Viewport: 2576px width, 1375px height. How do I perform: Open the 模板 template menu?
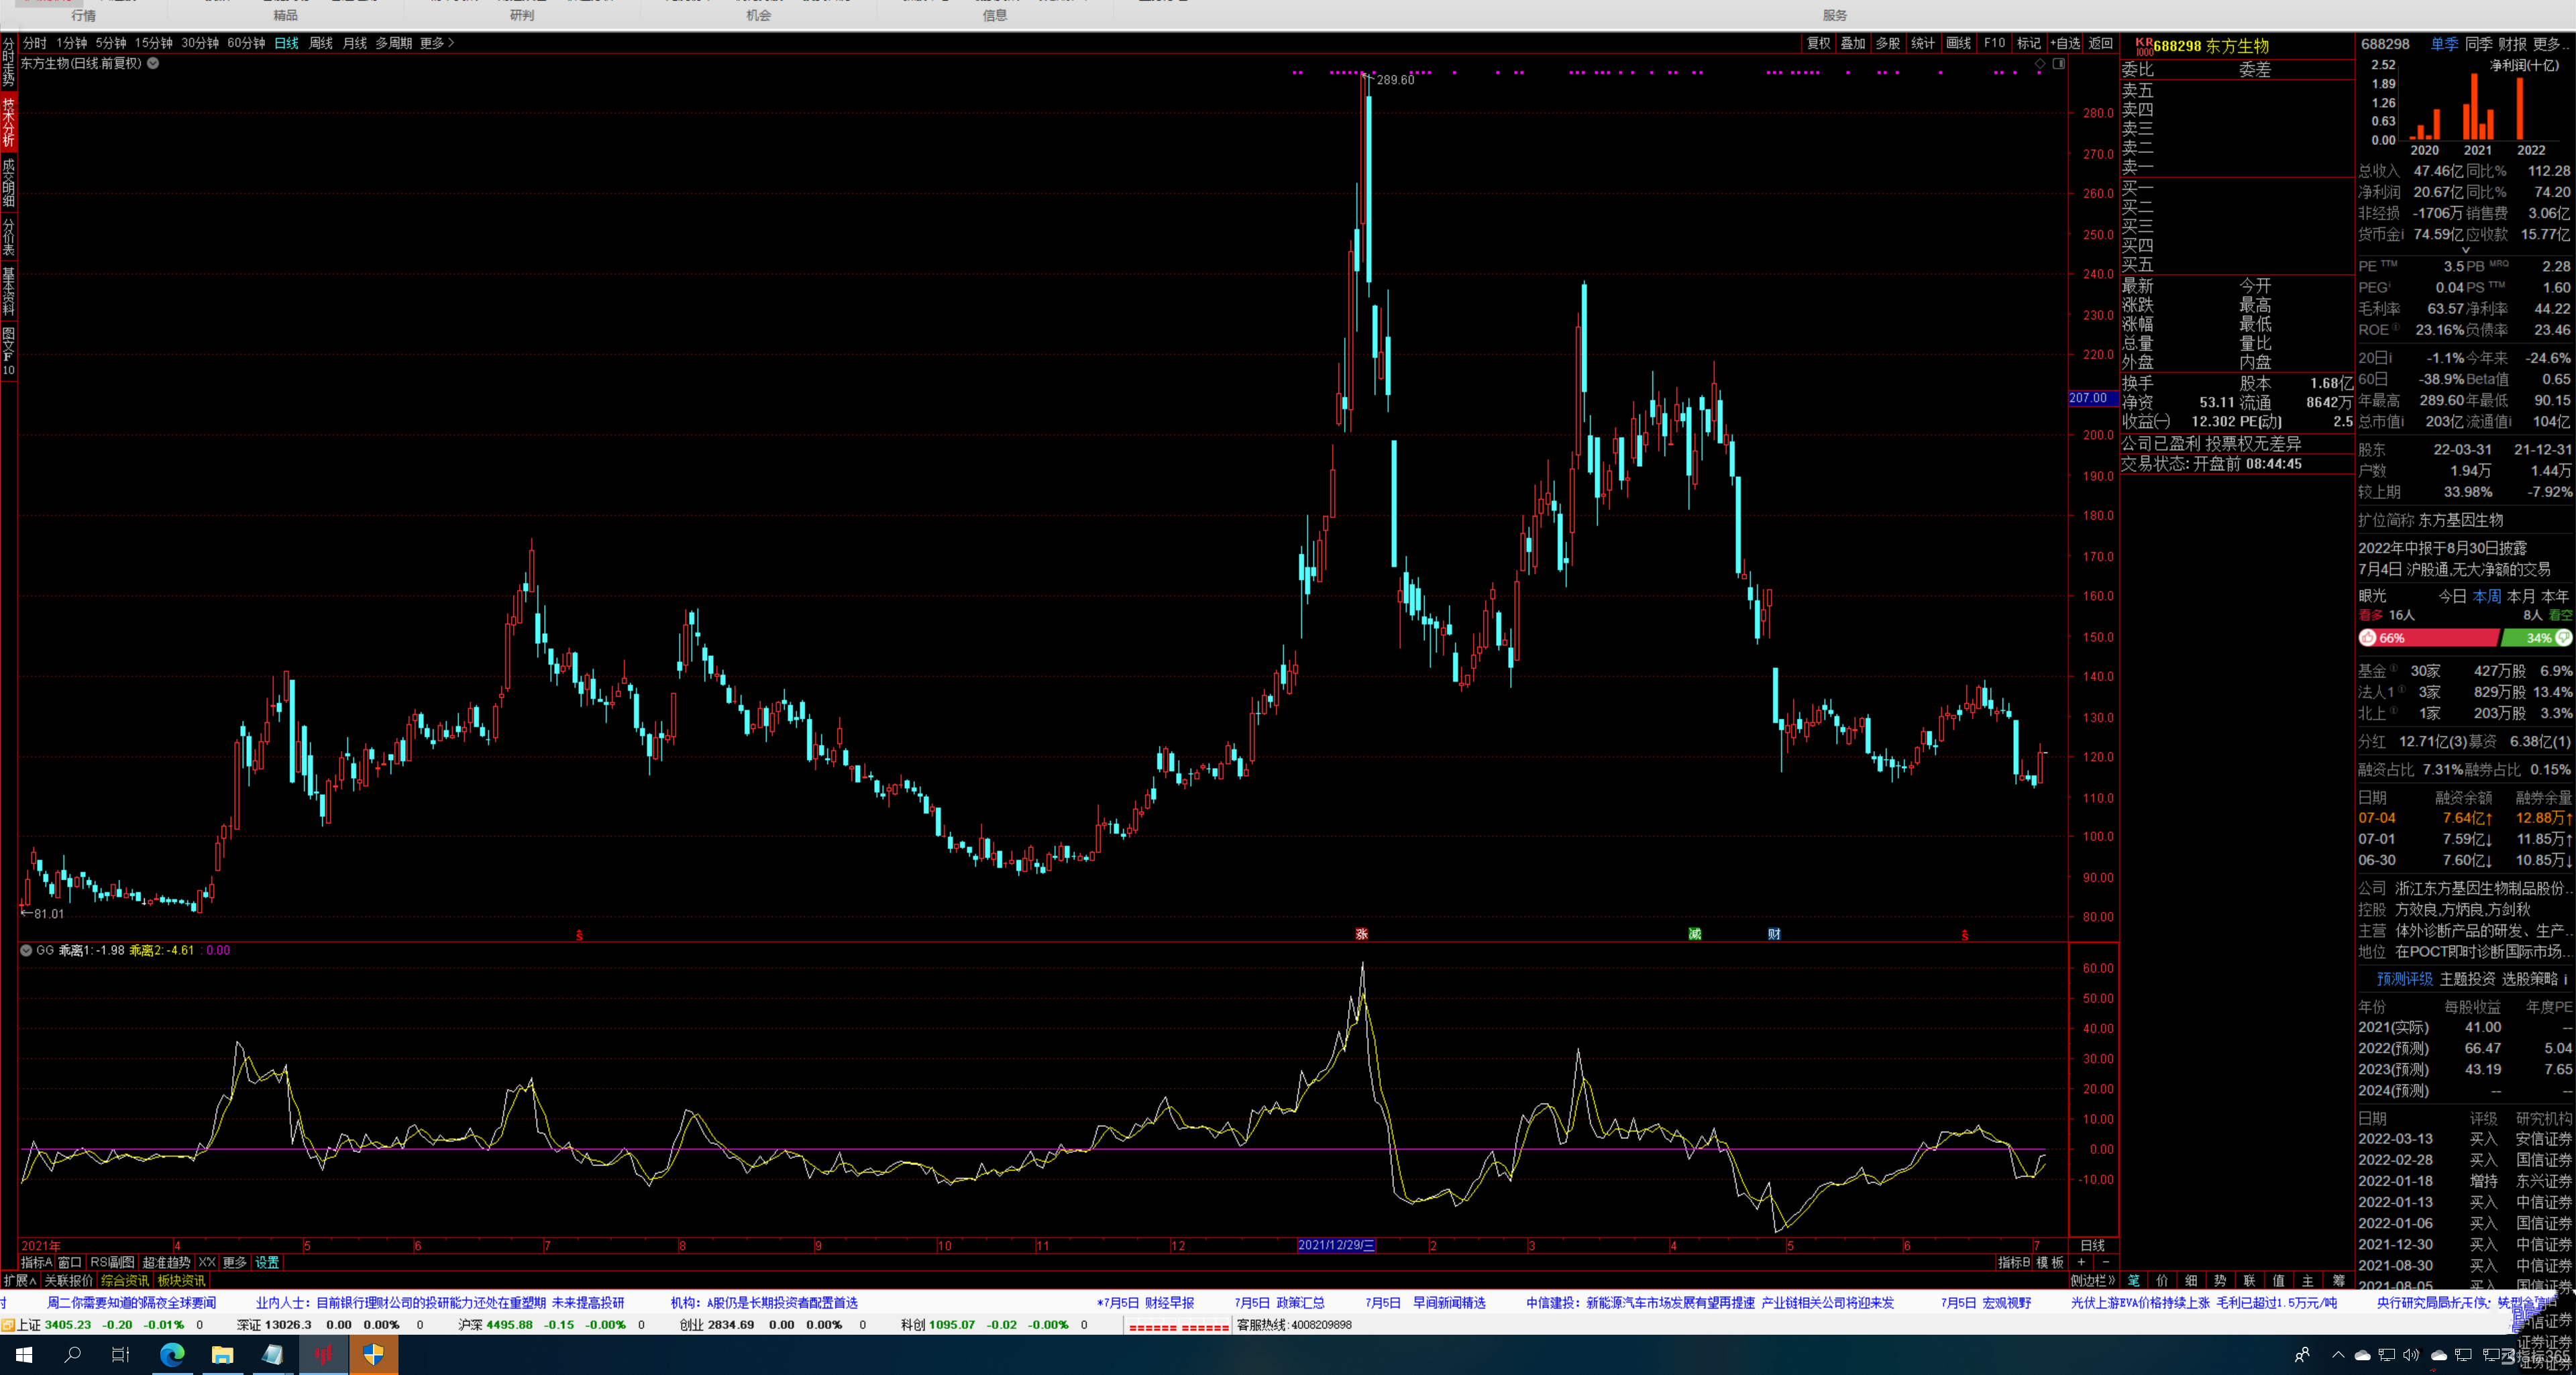pos(2050,1262)
